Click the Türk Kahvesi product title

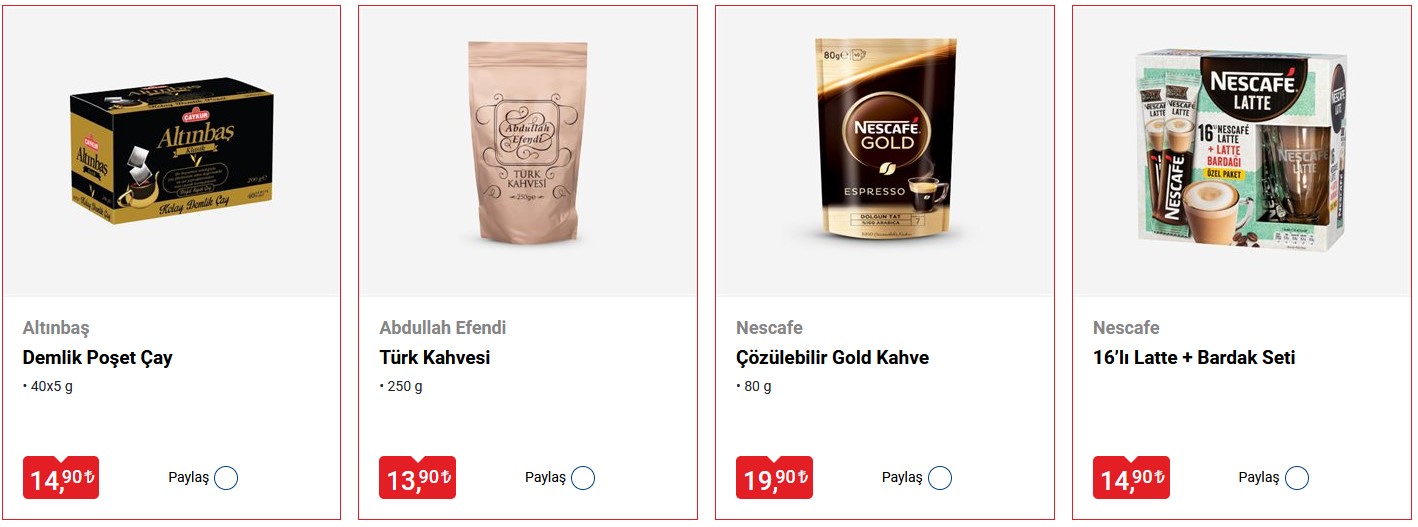tap(435, 358)
